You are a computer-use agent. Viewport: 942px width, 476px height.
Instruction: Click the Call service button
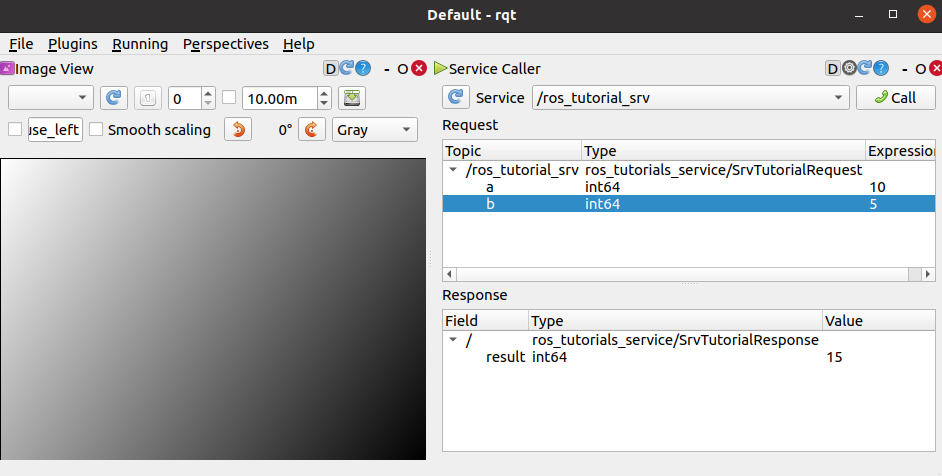[x=896, y=97]
